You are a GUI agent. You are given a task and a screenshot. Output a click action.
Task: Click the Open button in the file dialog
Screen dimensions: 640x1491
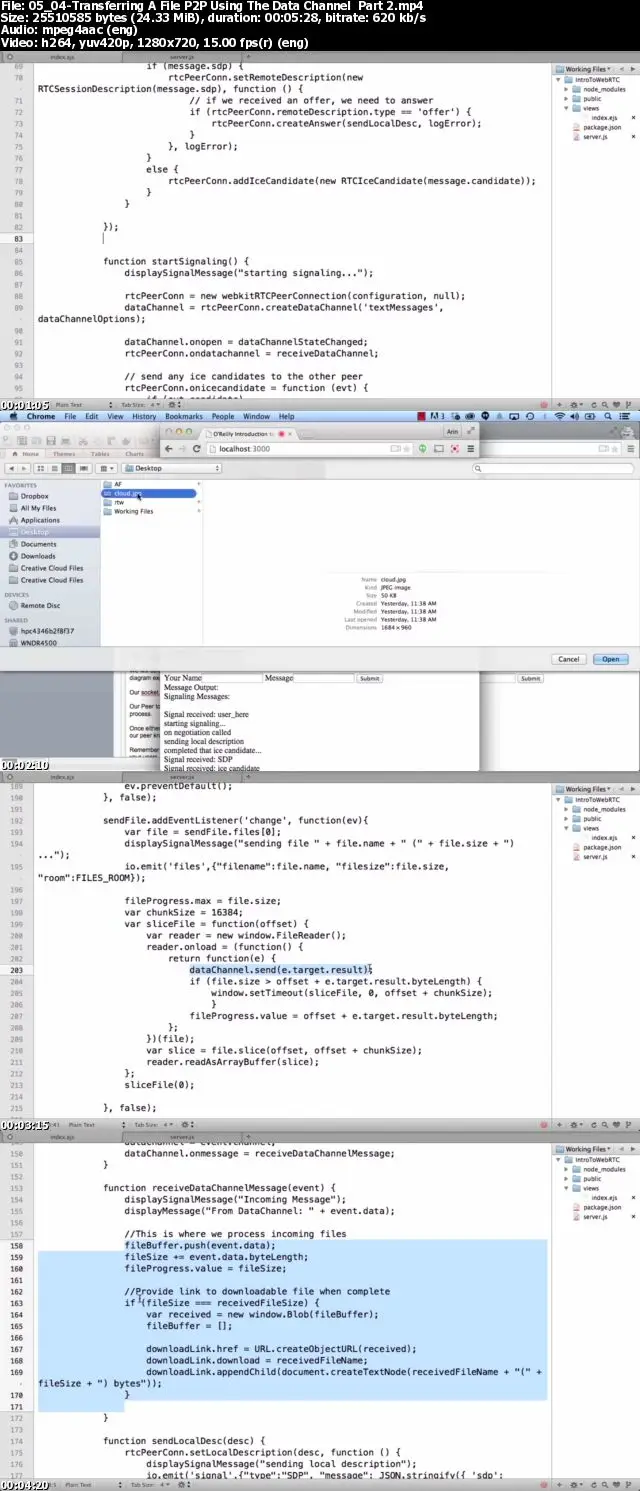point(611,659)
